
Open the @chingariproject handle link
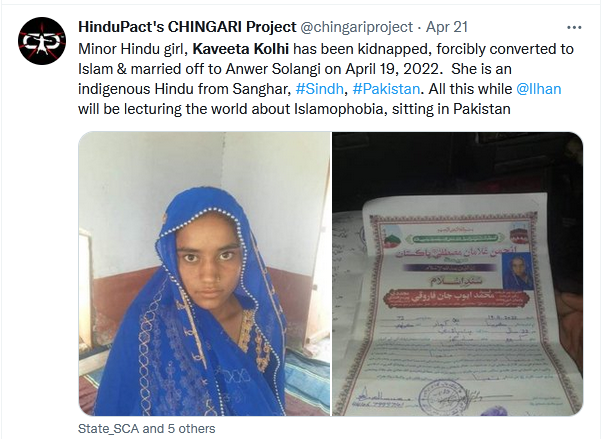click(x=356, y=27)
